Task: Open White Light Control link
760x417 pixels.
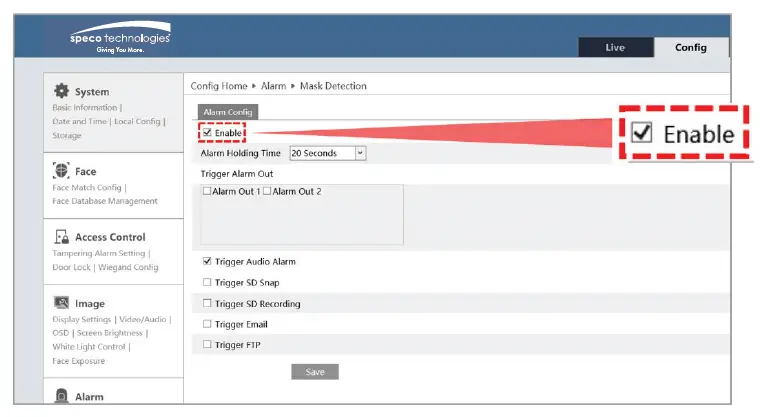Action: point(89,347)
